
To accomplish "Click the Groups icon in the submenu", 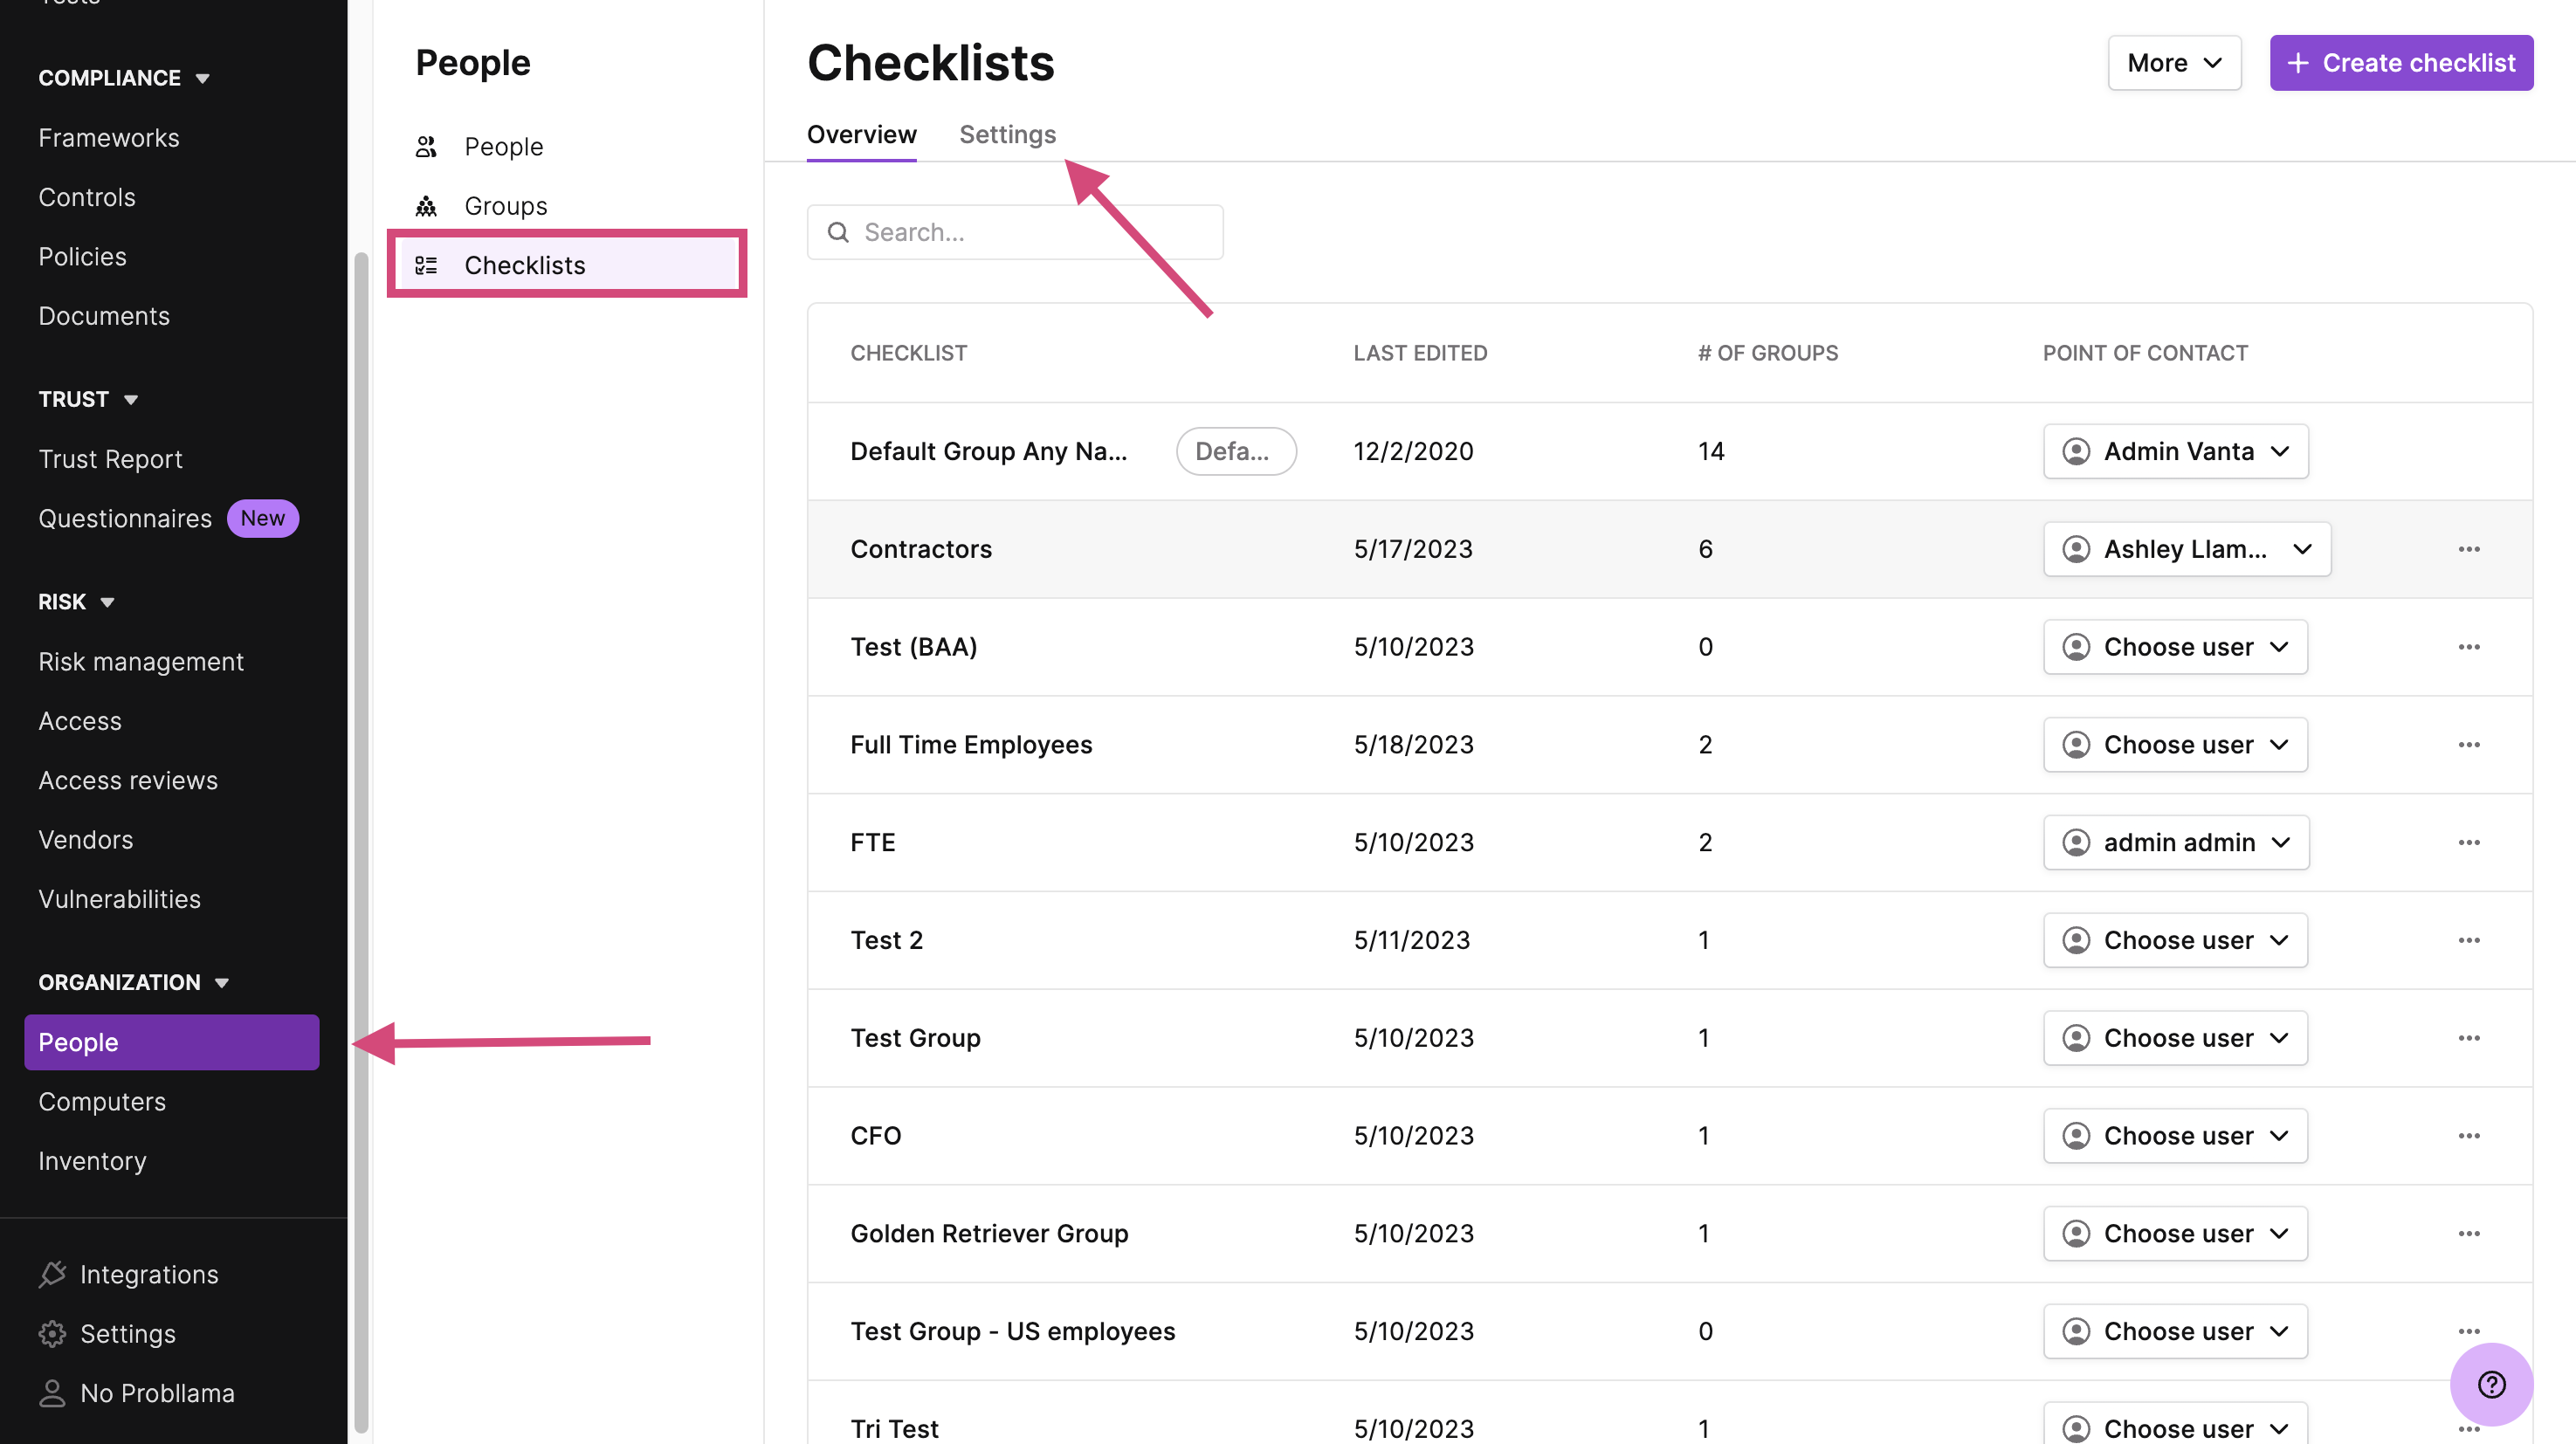I will click(426, 206).
